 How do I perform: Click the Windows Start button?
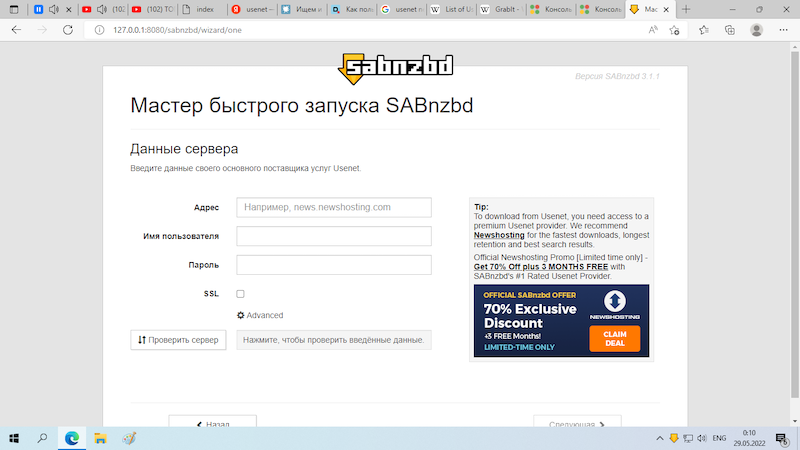click(x=15, y=438)
